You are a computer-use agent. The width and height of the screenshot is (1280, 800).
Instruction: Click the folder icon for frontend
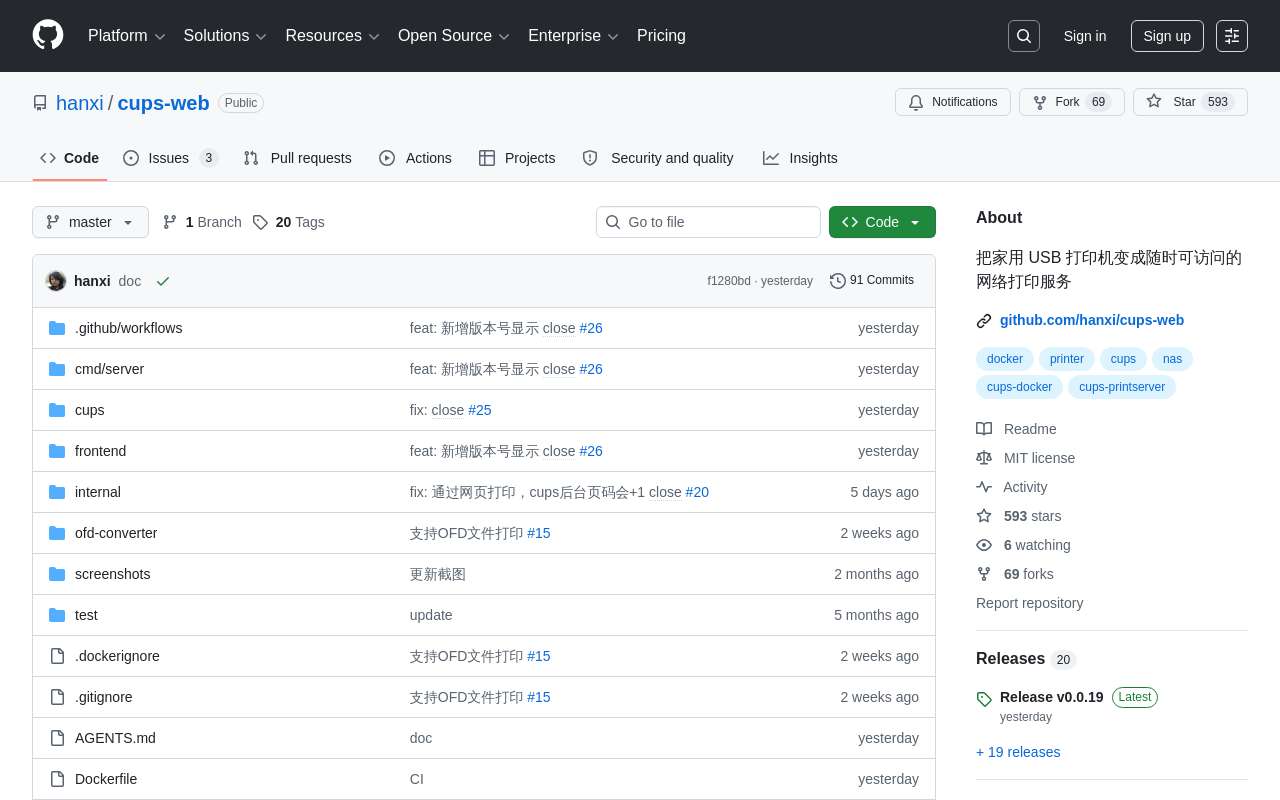pyautogui.click(x=57, y=451)
